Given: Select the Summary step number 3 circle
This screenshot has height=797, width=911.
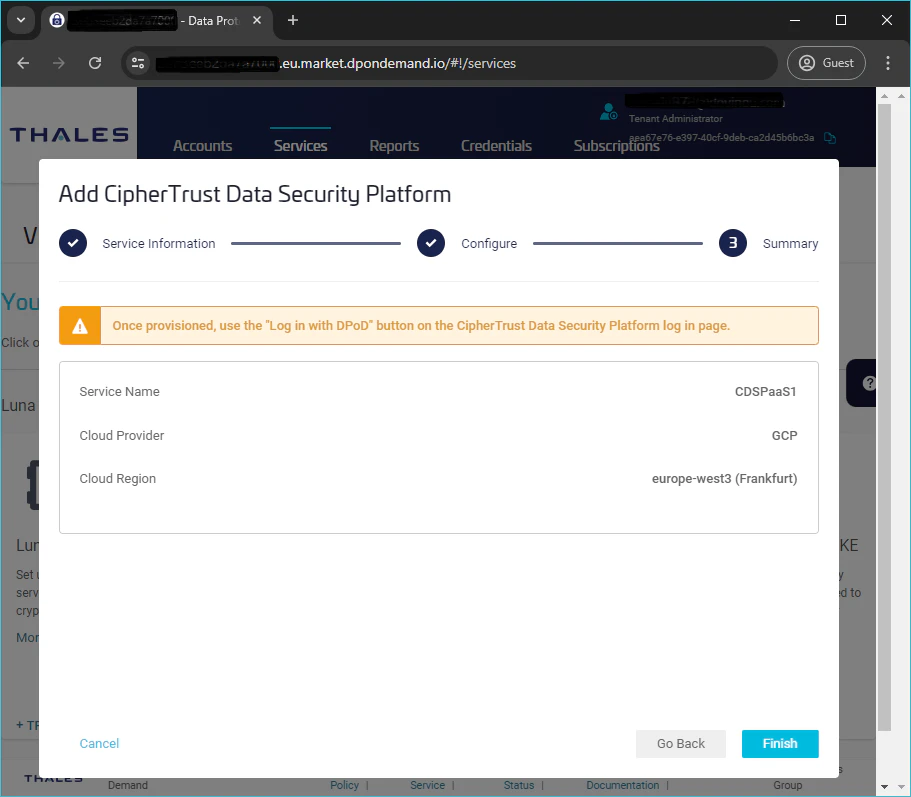Looking at the screenshot, I should point(733,243).
